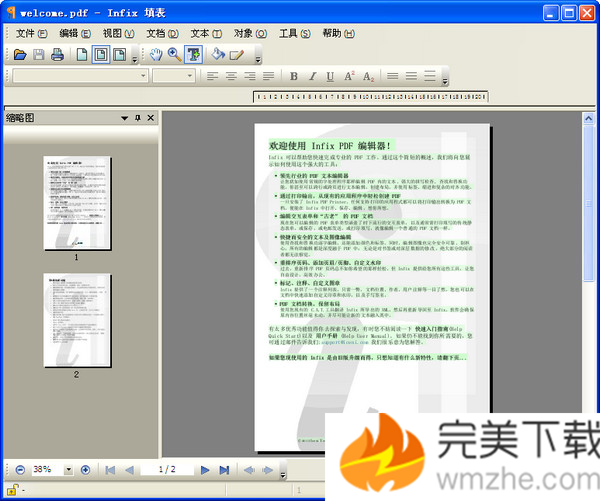
Task: Click the horizontal ruler bar
Action: pos(371,97)
